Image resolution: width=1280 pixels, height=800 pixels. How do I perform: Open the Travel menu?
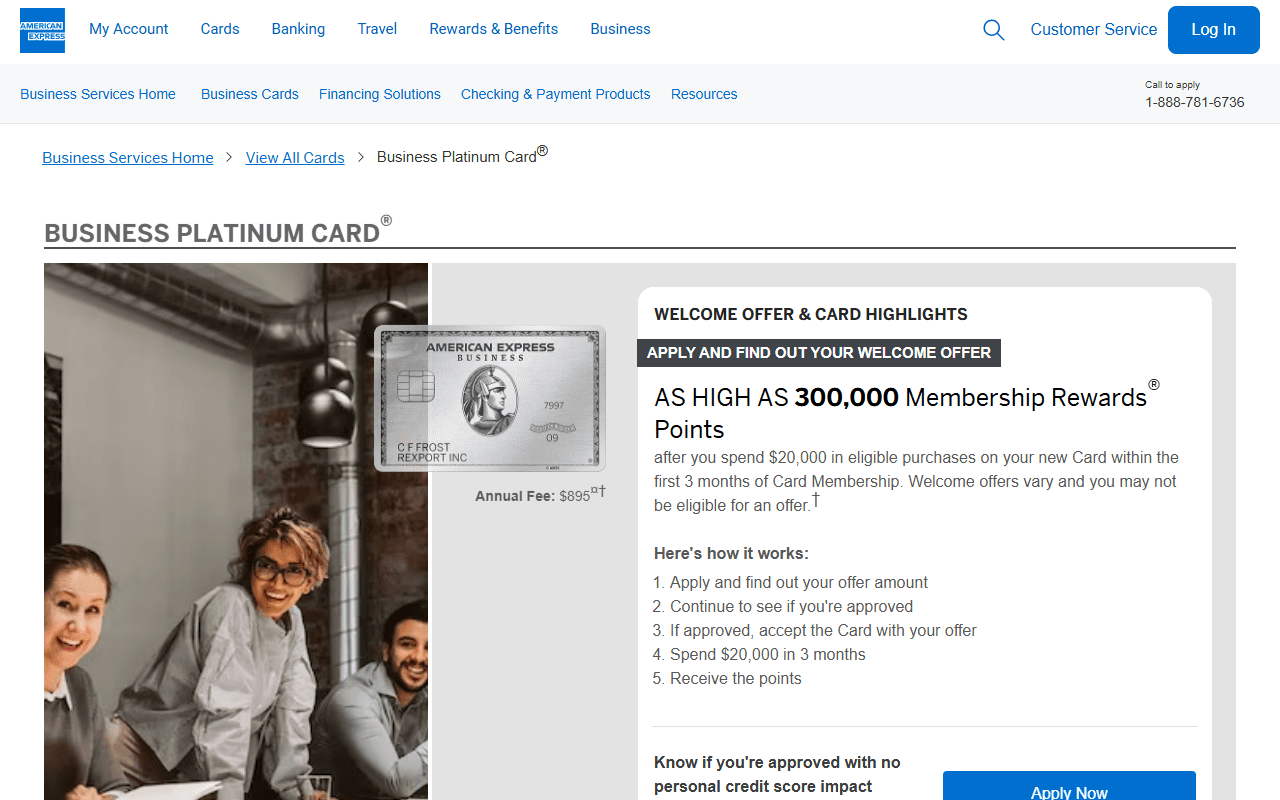tap(377, 29)
